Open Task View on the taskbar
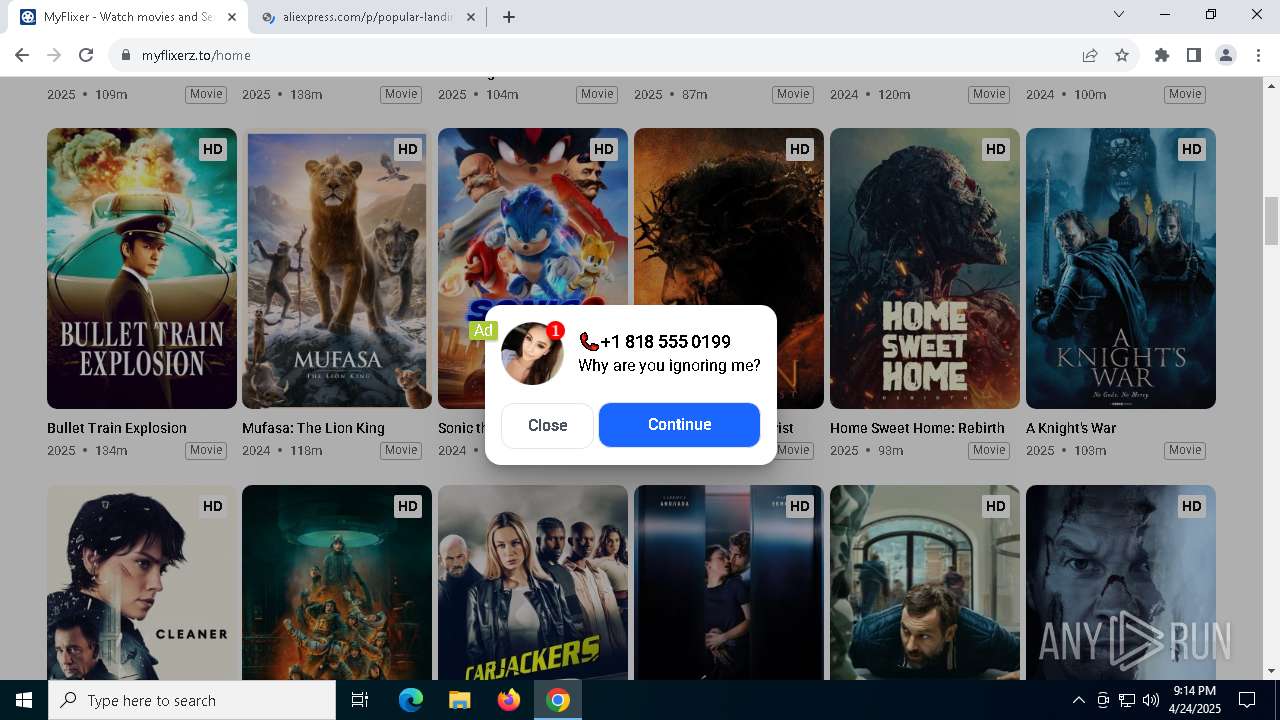The height and width of the screenshot is (720, 1280). pyautogui.click(x=360, y=700)
